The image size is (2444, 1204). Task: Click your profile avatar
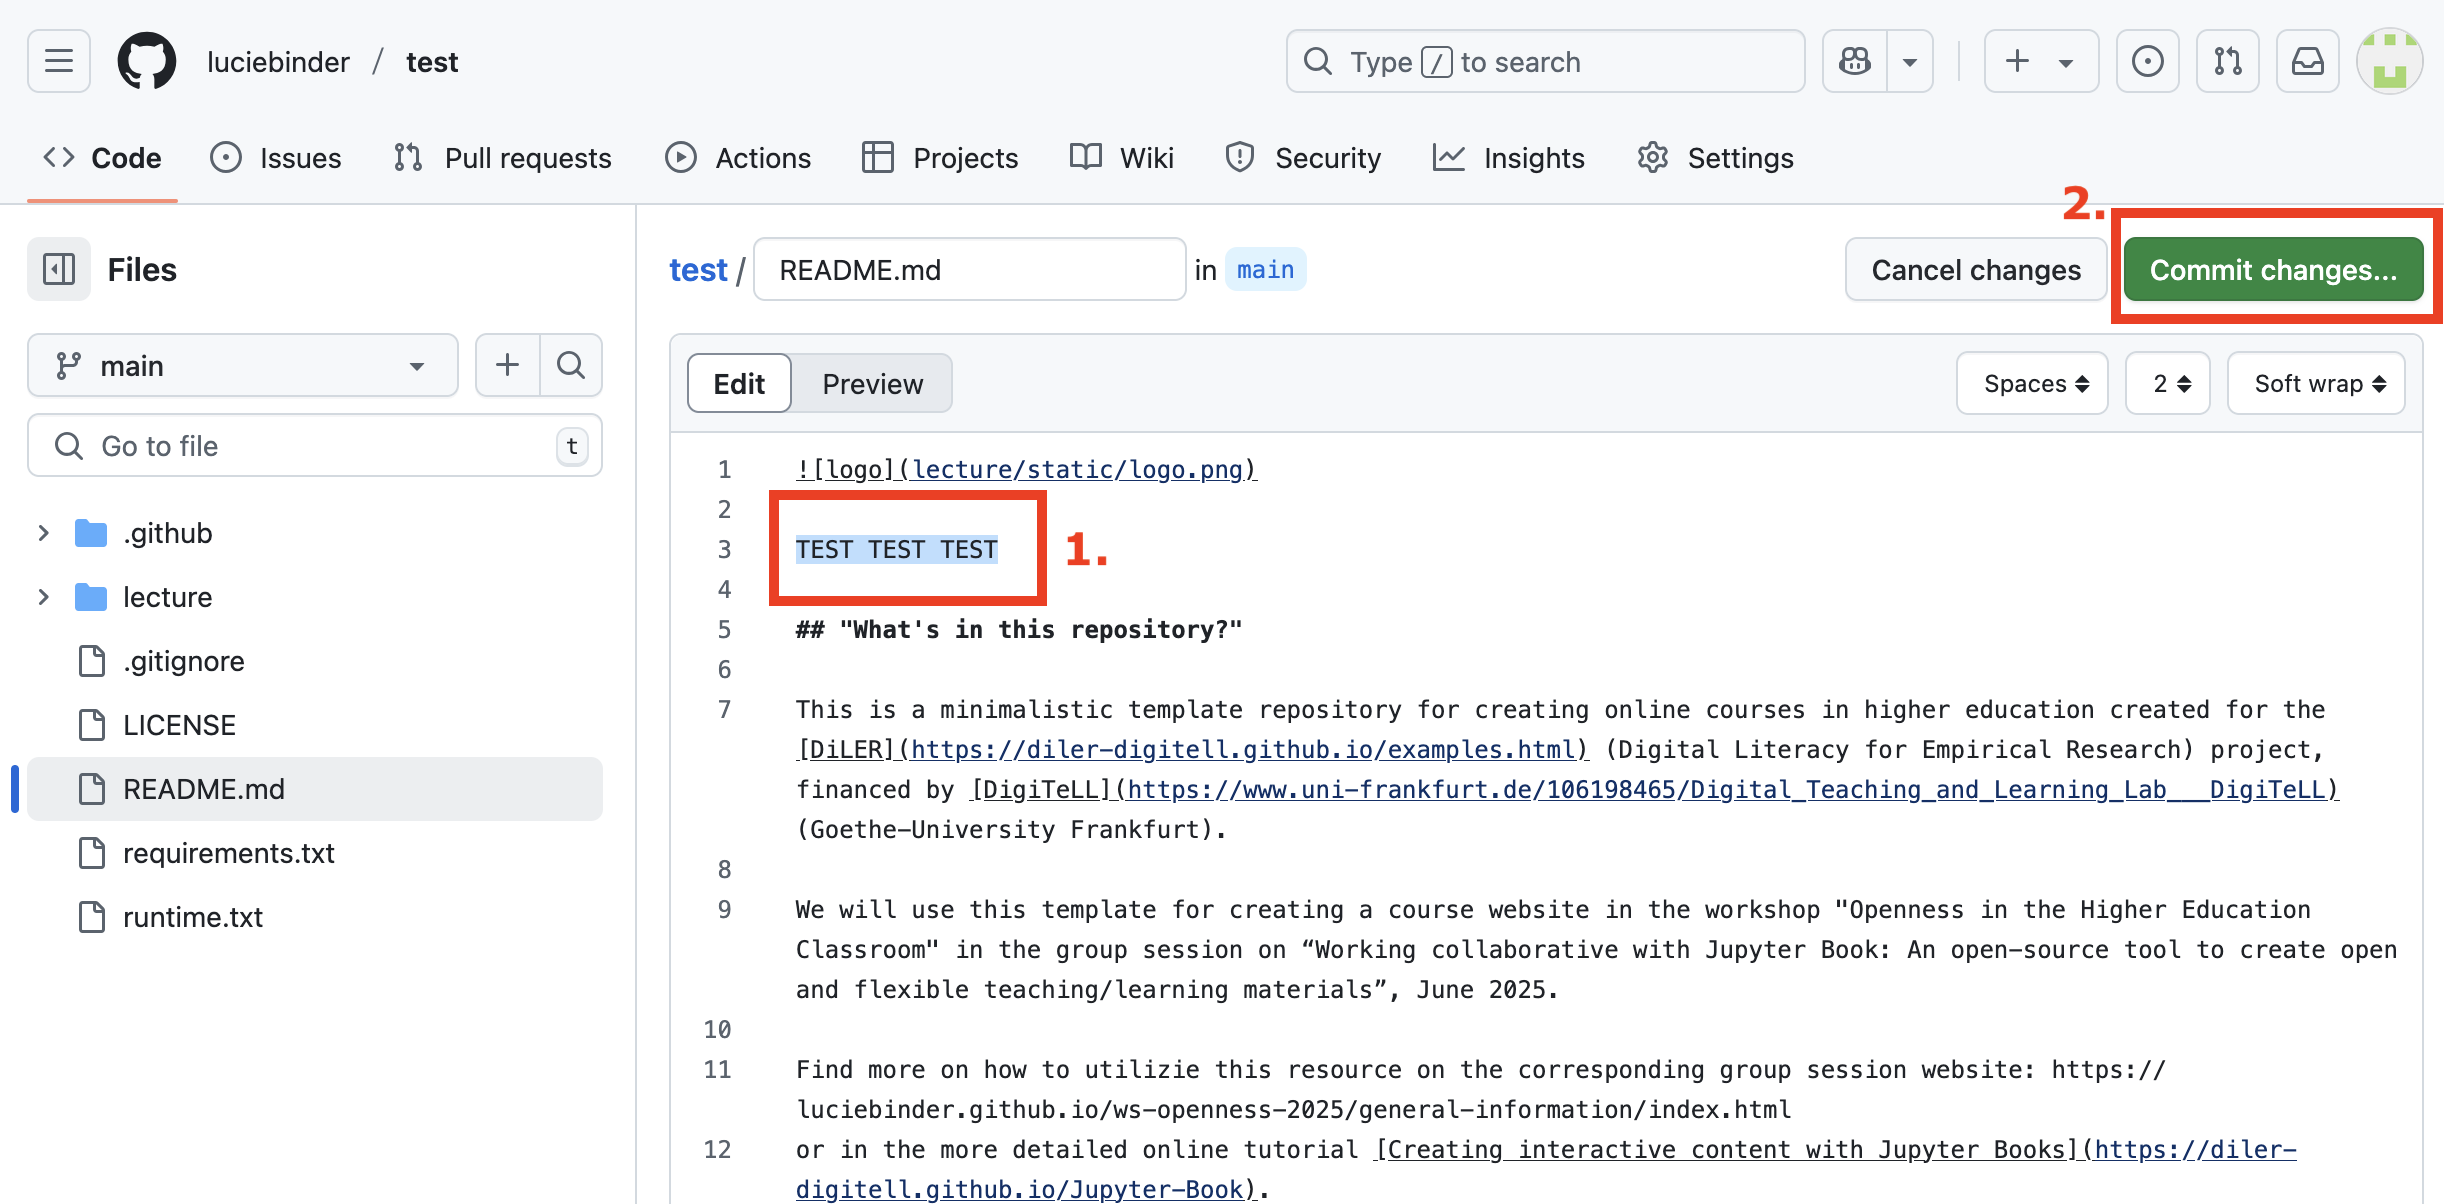coord(2390,61)
